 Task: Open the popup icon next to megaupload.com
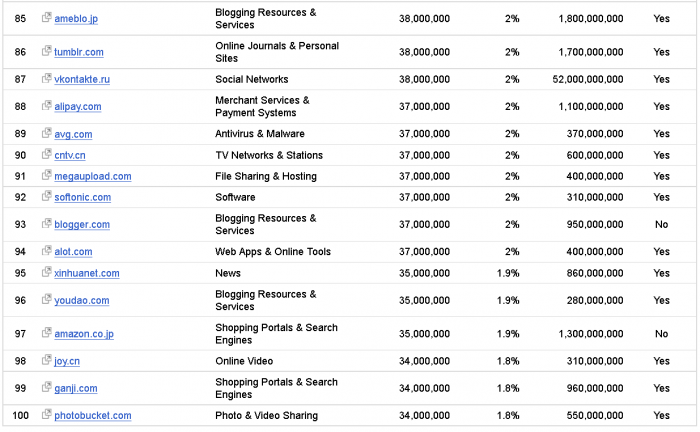[x=47, y=176]
